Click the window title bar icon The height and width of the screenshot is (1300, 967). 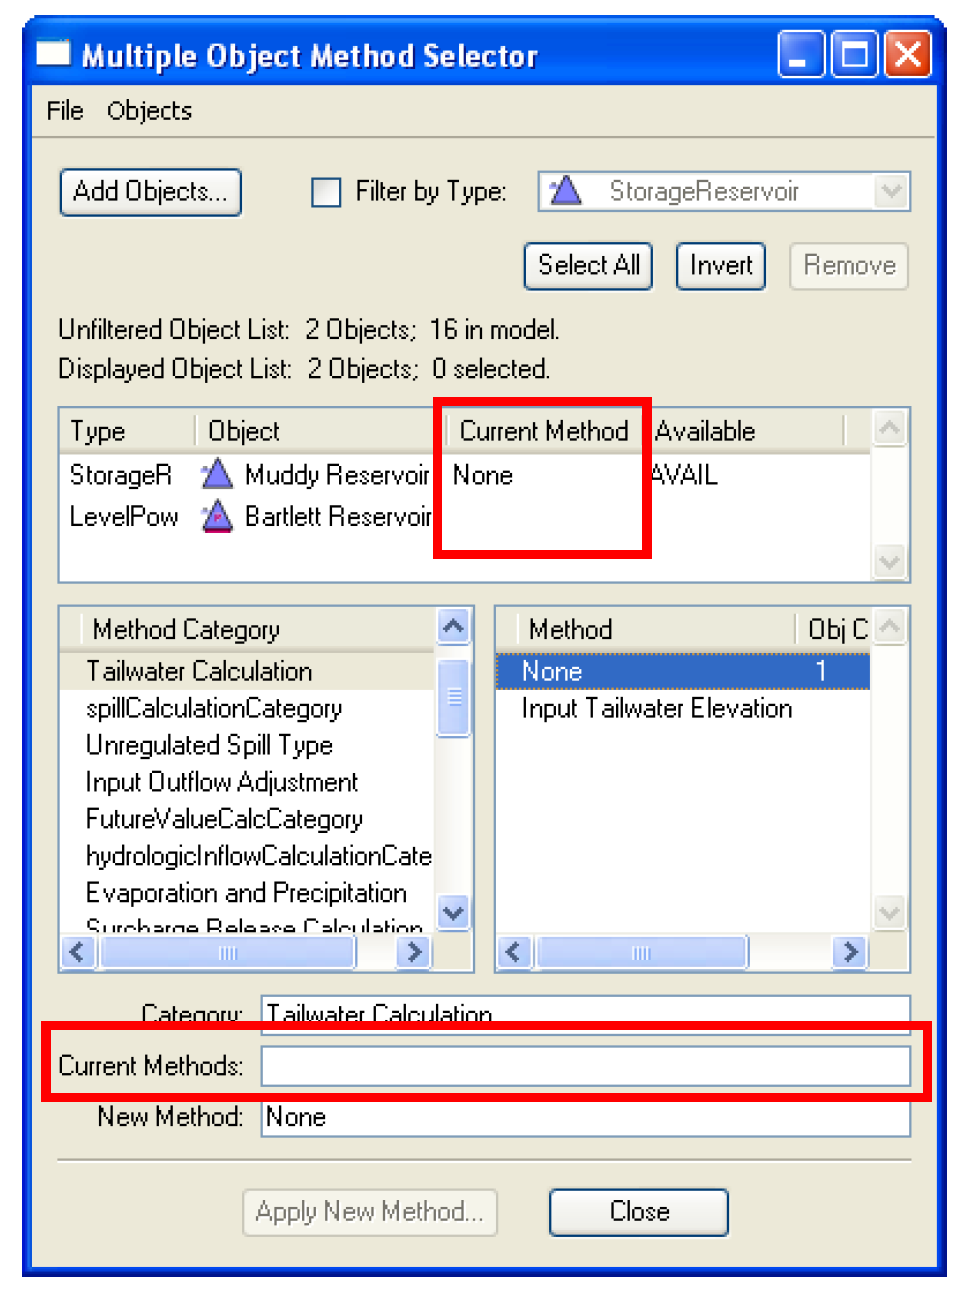(x=54, y=54)
